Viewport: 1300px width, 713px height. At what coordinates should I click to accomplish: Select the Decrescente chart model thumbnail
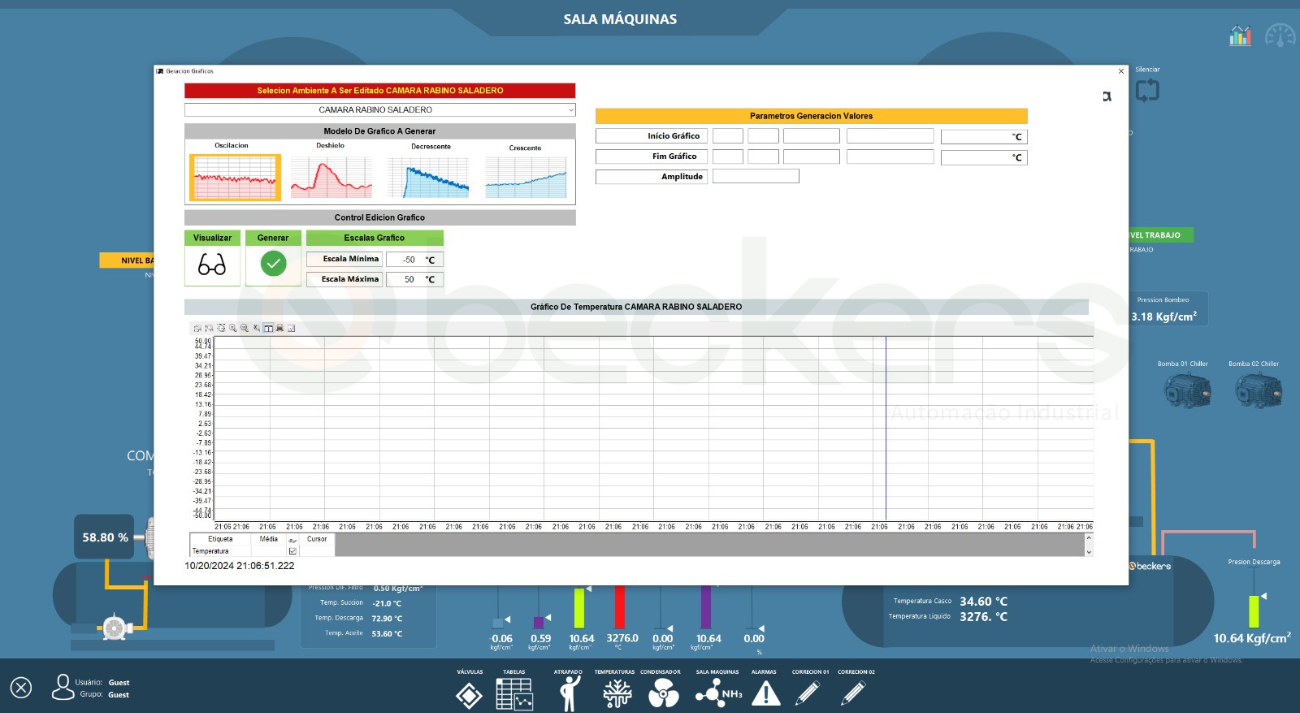[x=429, y=177]
